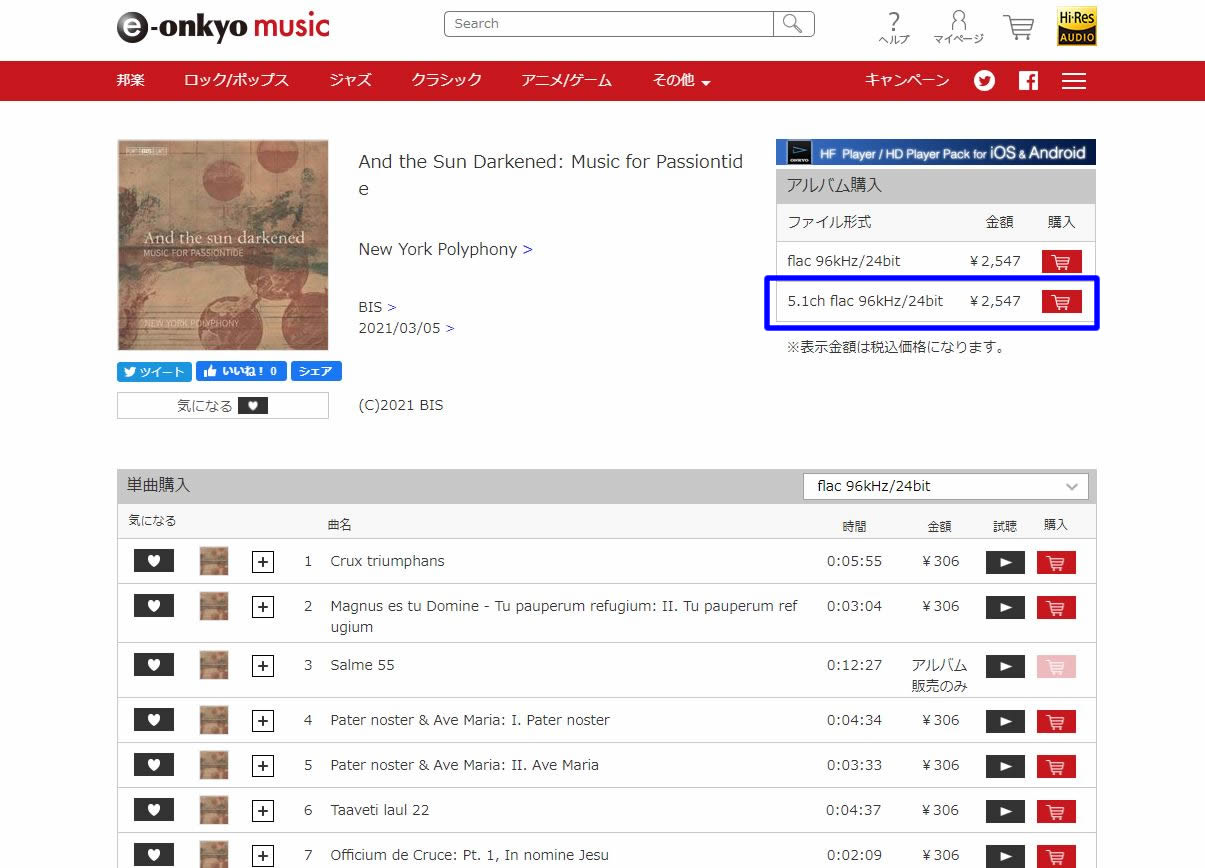Expand the その他 menu in navbar
This screenshot has height=868, width=1205.
[x=681, y=80]
